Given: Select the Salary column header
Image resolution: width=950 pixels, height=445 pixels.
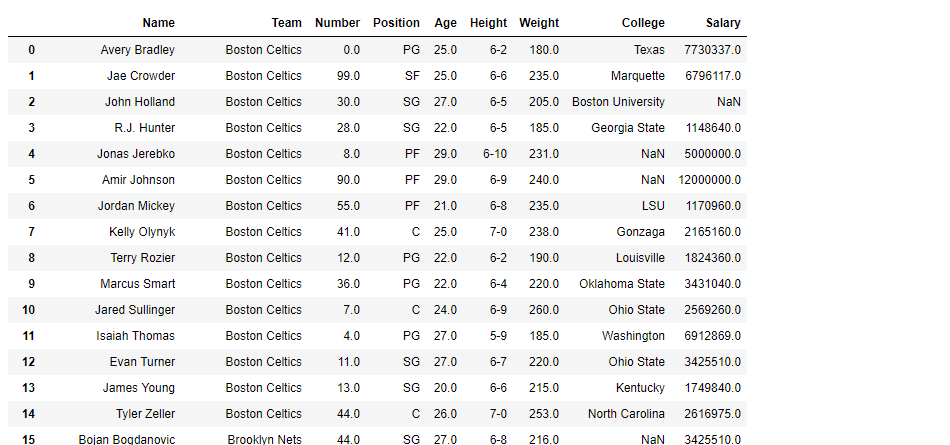Looking at the screenshot, I should coord(723,23).
